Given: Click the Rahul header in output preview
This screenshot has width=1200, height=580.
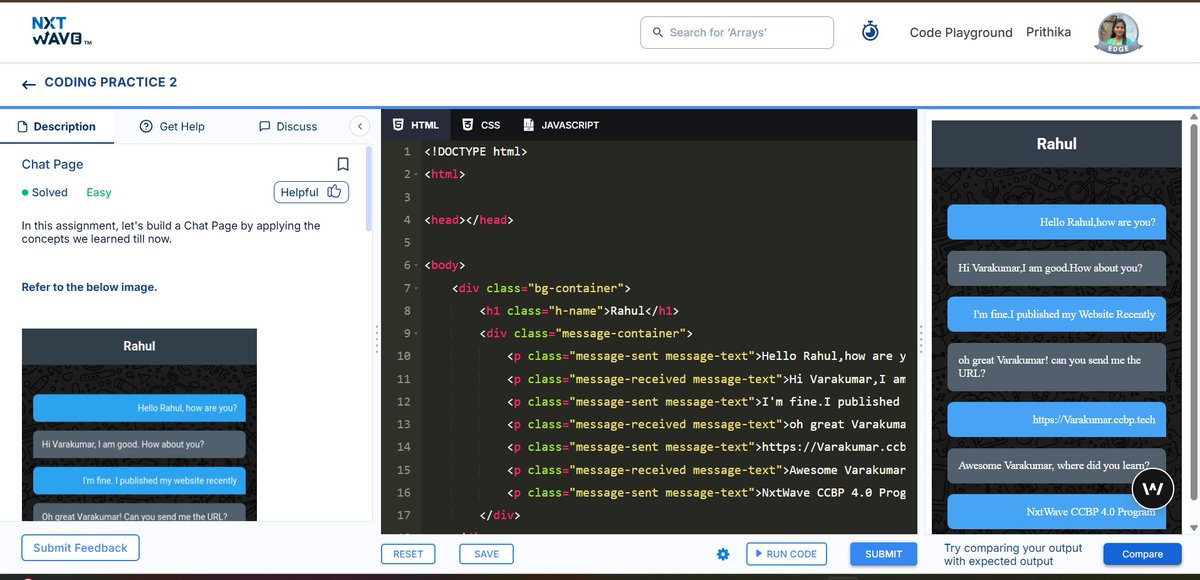Looking at the screenshot, I should pyautogui.click(x=1057, y=144).
